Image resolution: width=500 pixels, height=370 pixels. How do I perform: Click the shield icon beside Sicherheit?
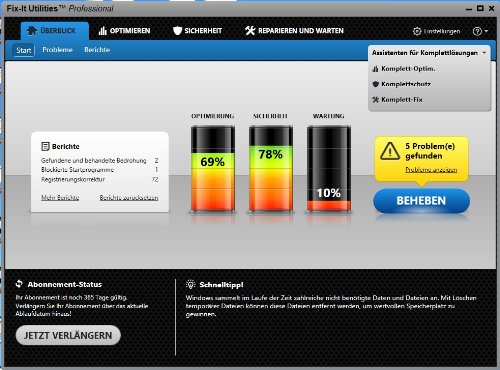[x=177, y=31]
